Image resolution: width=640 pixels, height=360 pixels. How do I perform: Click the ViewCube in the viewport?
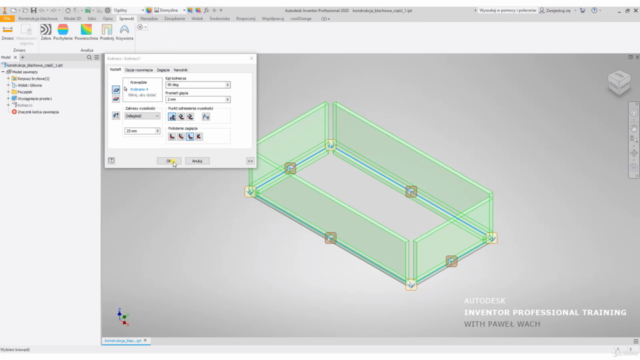coord(619,82)
